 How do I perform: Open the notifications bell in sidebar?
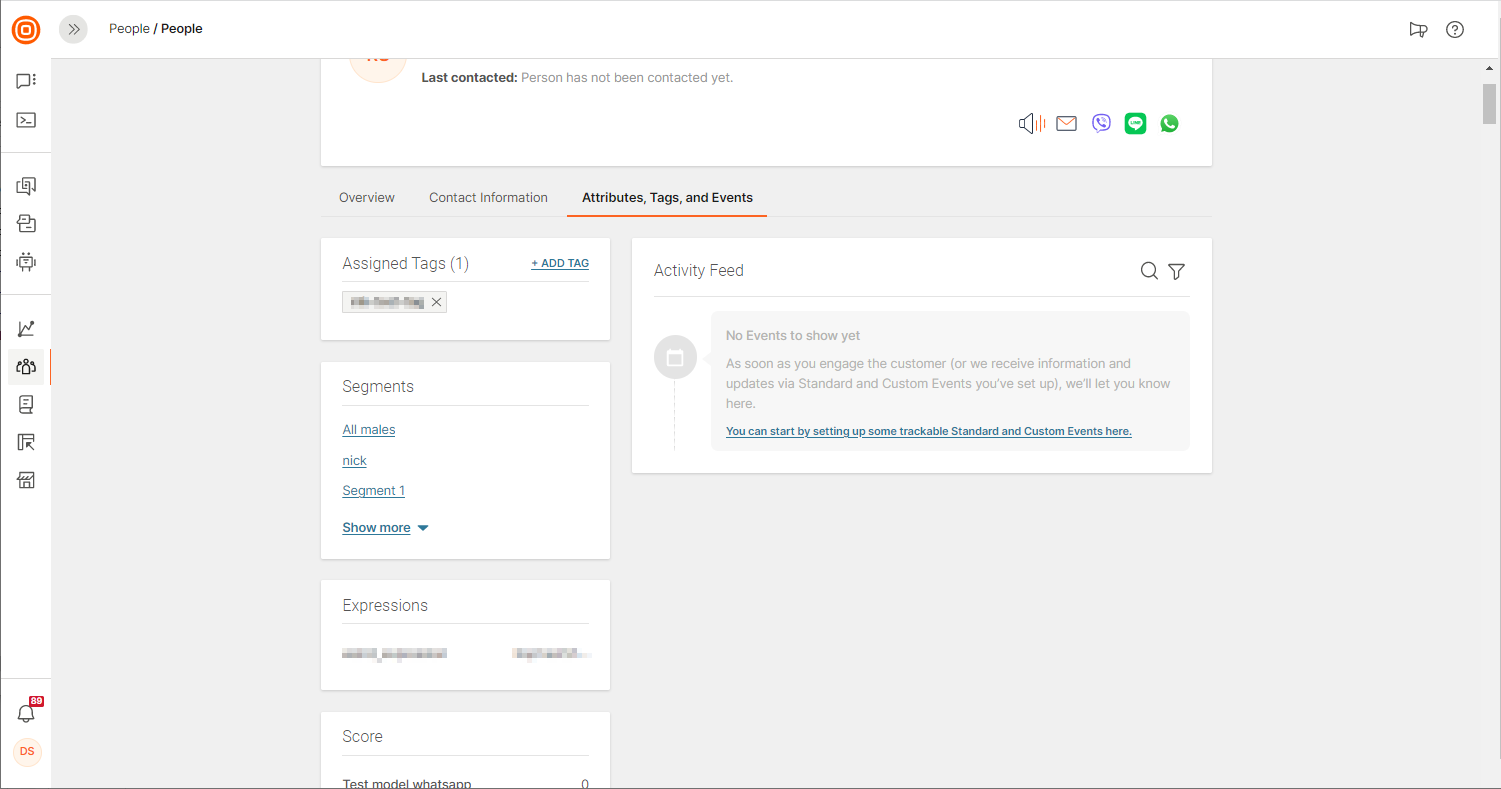point(26,713)
